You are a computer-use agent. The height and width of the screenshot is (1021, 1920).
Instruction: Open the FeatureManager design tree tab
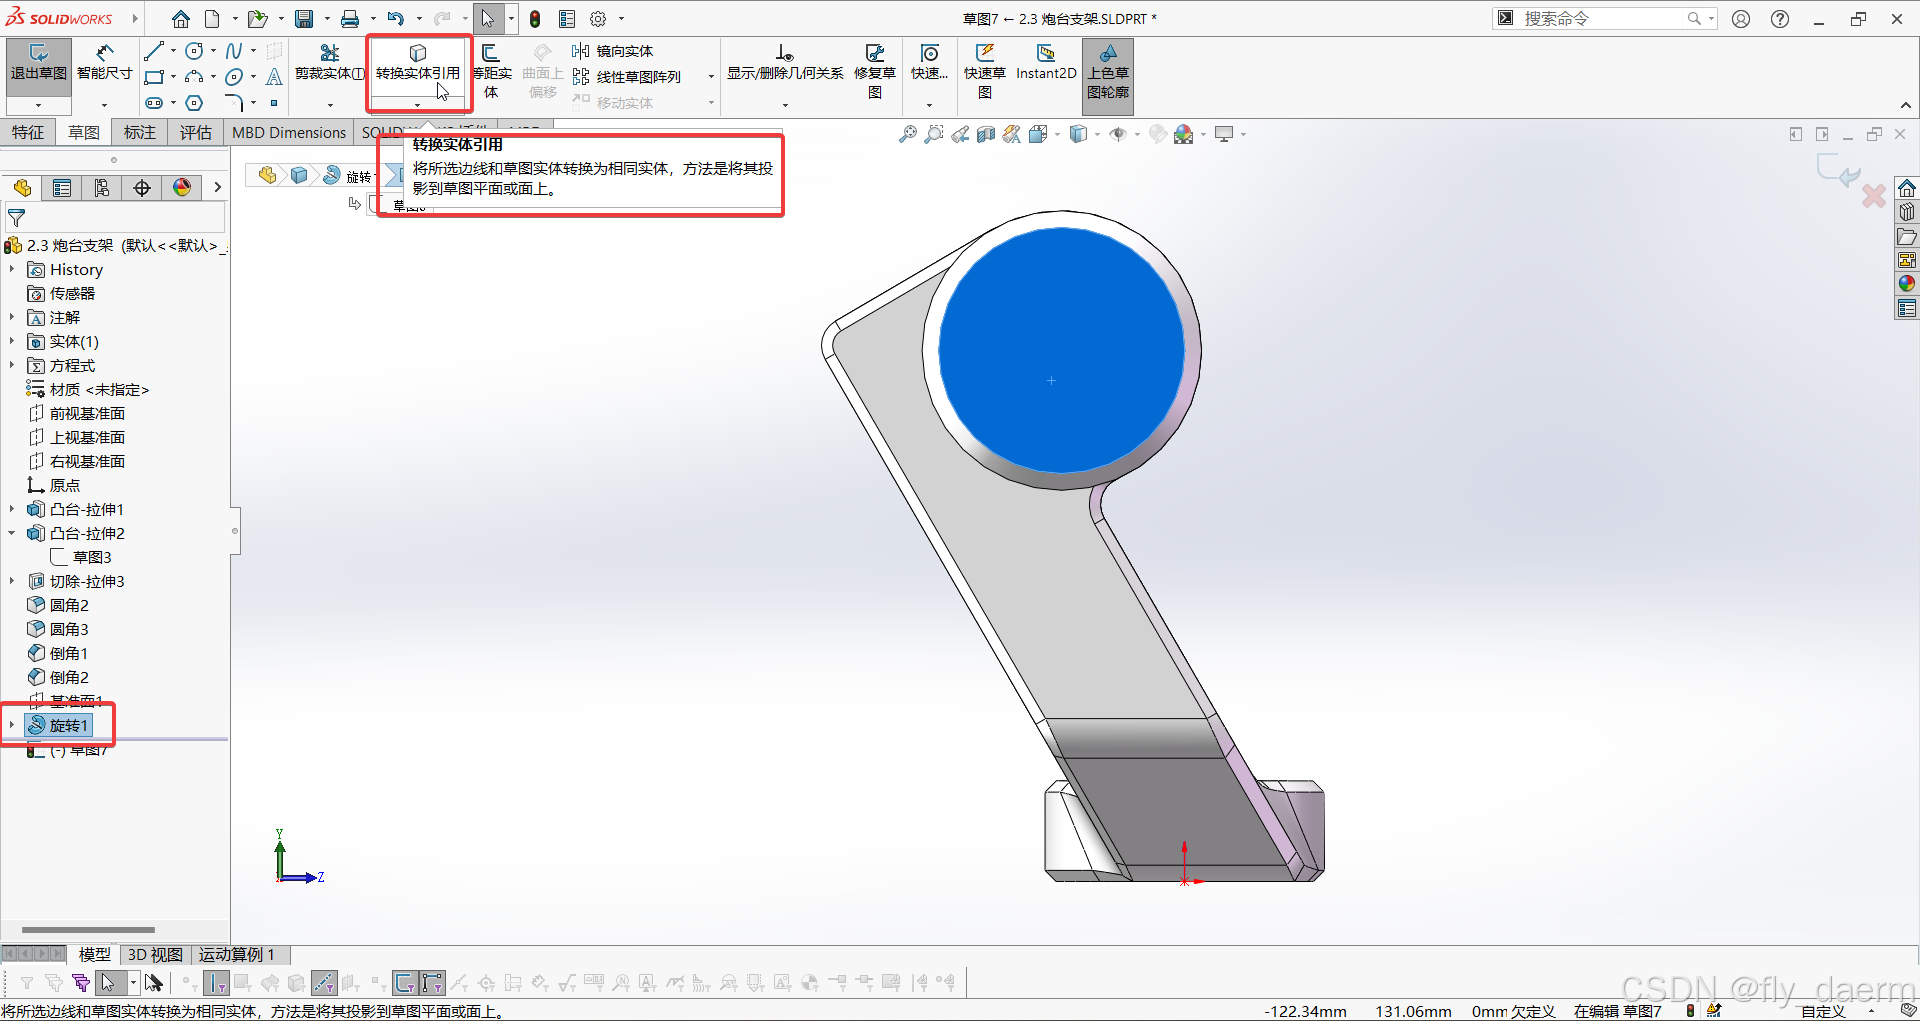22,188
